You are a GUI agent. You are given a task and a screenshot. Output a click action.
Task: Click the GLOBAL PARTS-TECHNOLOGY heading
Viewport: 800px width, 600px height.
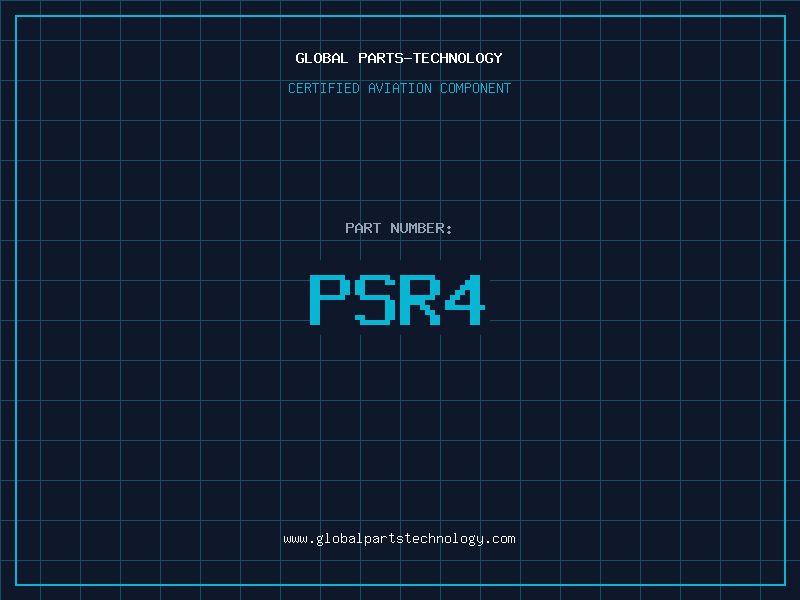coord(399,58)
